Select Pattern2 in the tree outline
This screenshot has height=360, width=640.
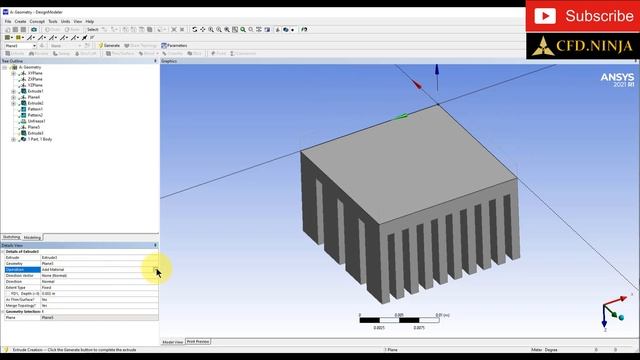[35, 115]
